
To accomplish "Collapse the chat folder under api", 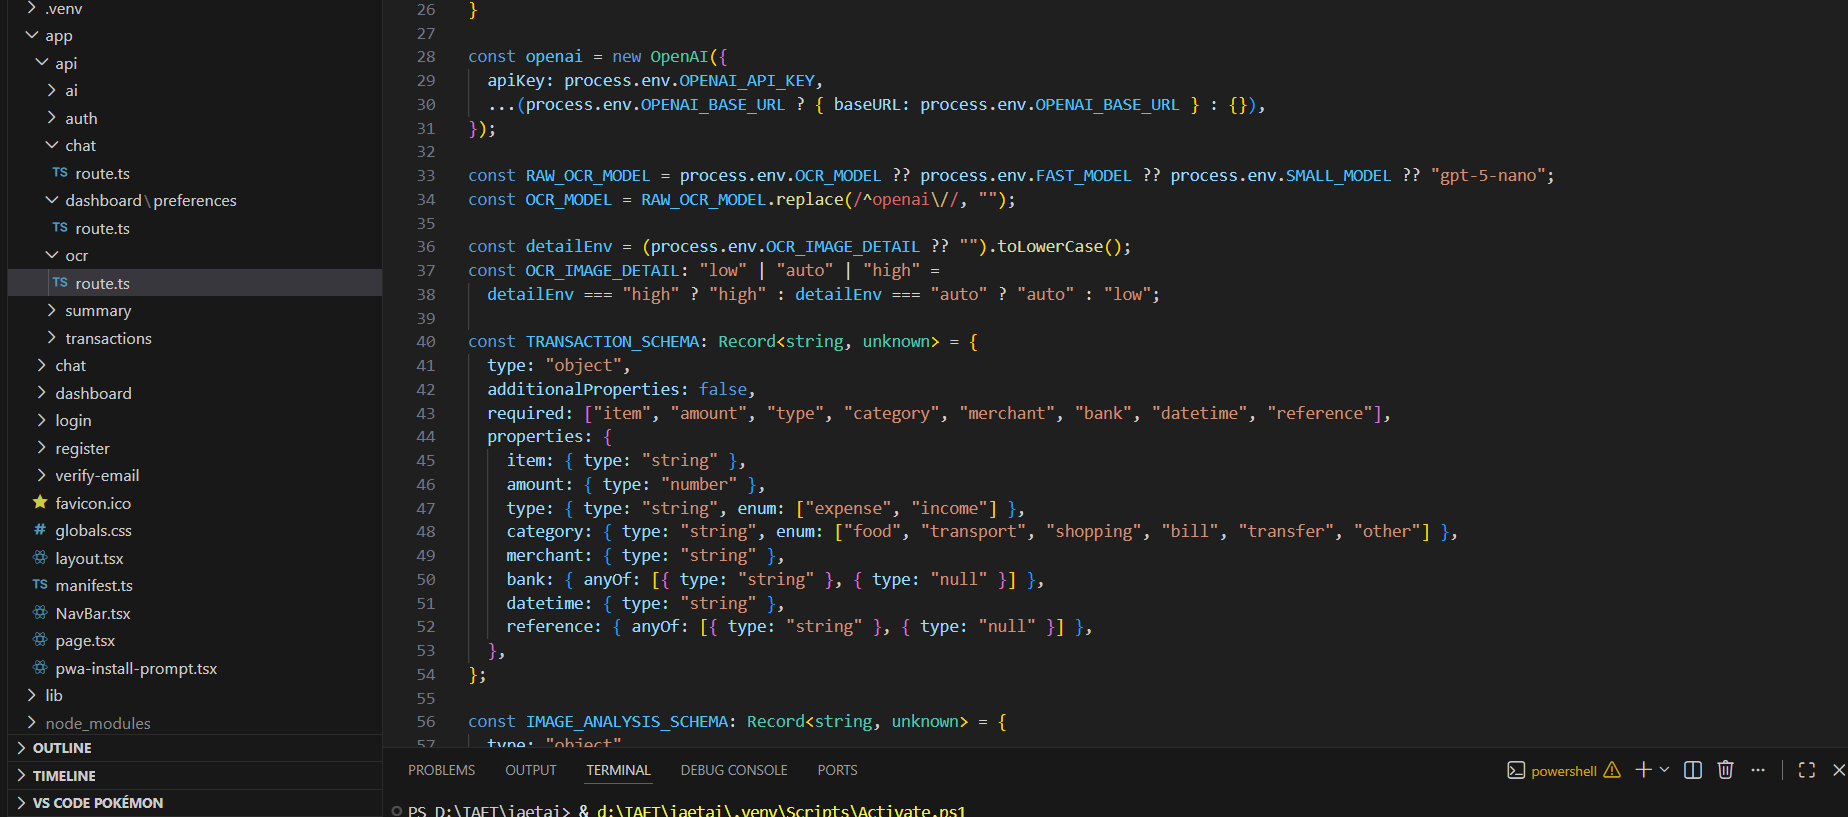I will pyautogui.click(x=195, y=146).
